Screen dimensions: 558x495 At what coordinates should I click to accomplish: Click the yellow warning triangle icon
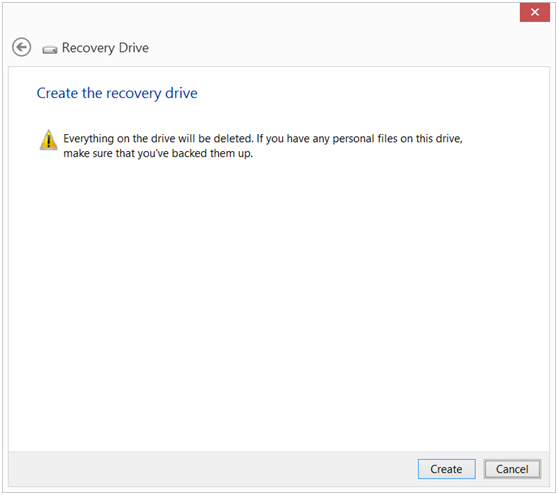pos(48,140)
